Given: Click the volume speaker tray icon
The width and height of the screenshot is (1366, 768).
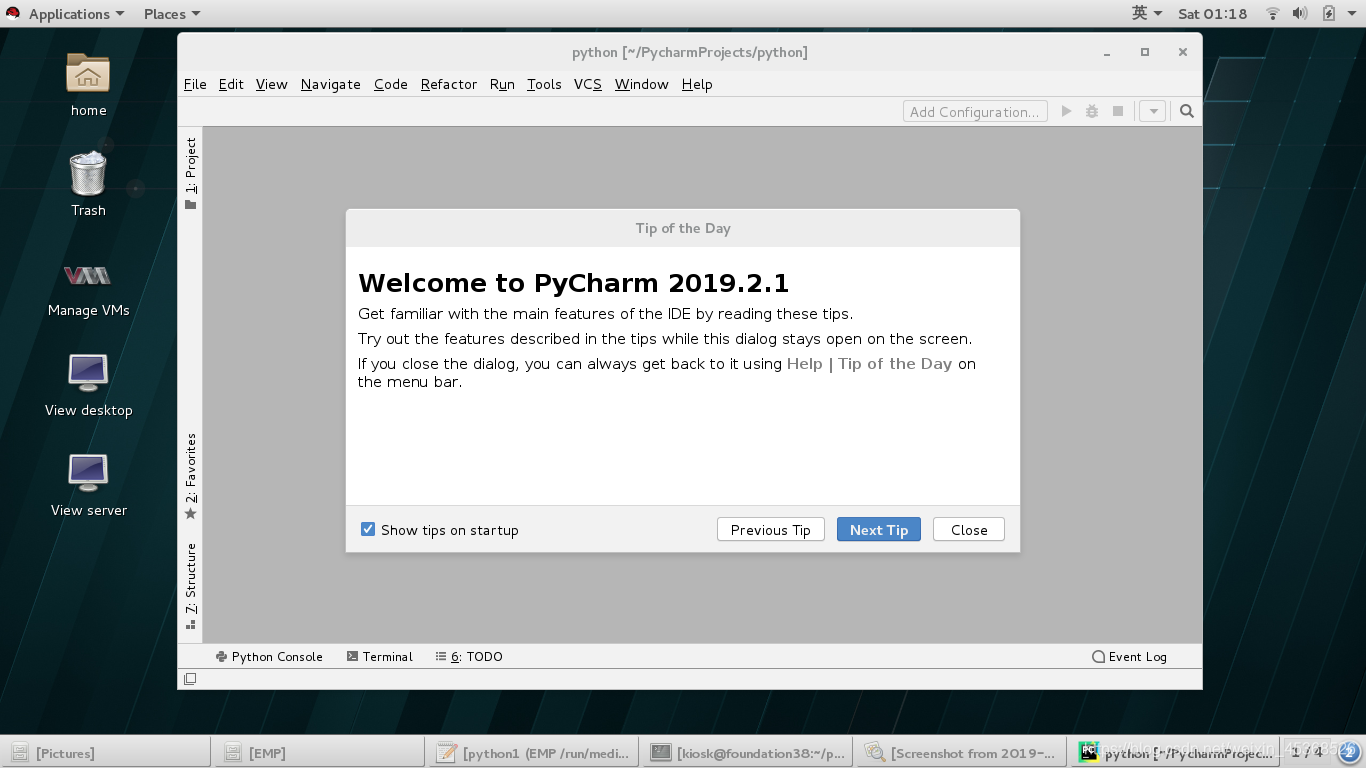Looking at the screenshot, I should click(x=1300, y=14).
